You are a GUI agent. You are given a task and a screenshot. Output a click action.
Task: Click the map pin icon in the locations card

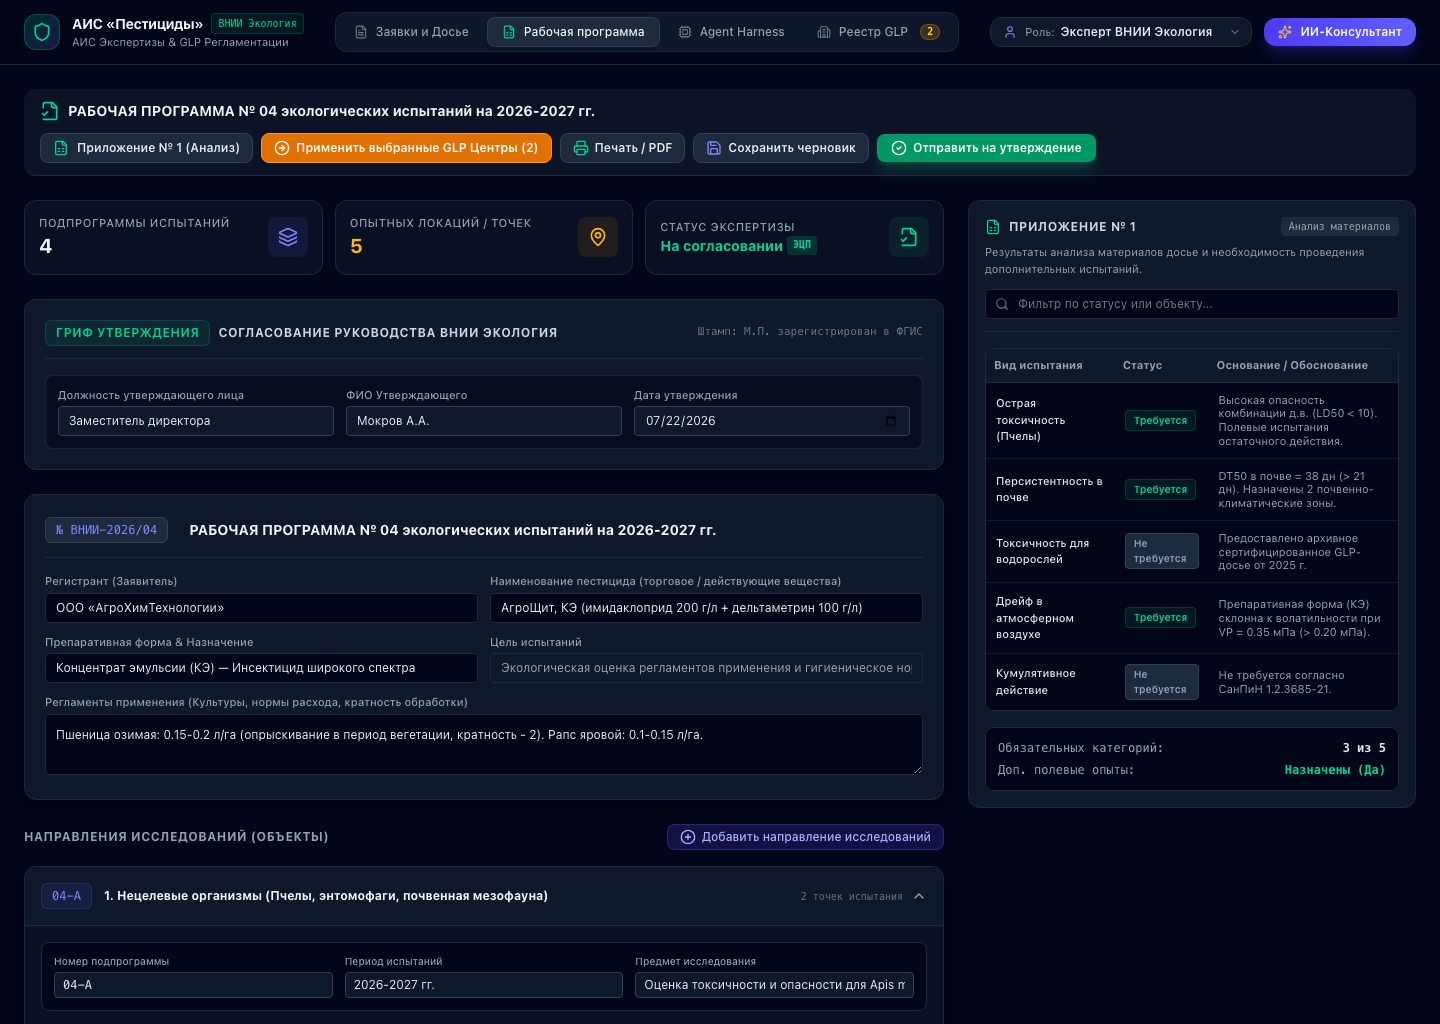pyautogui.click(x=598, y=237)
